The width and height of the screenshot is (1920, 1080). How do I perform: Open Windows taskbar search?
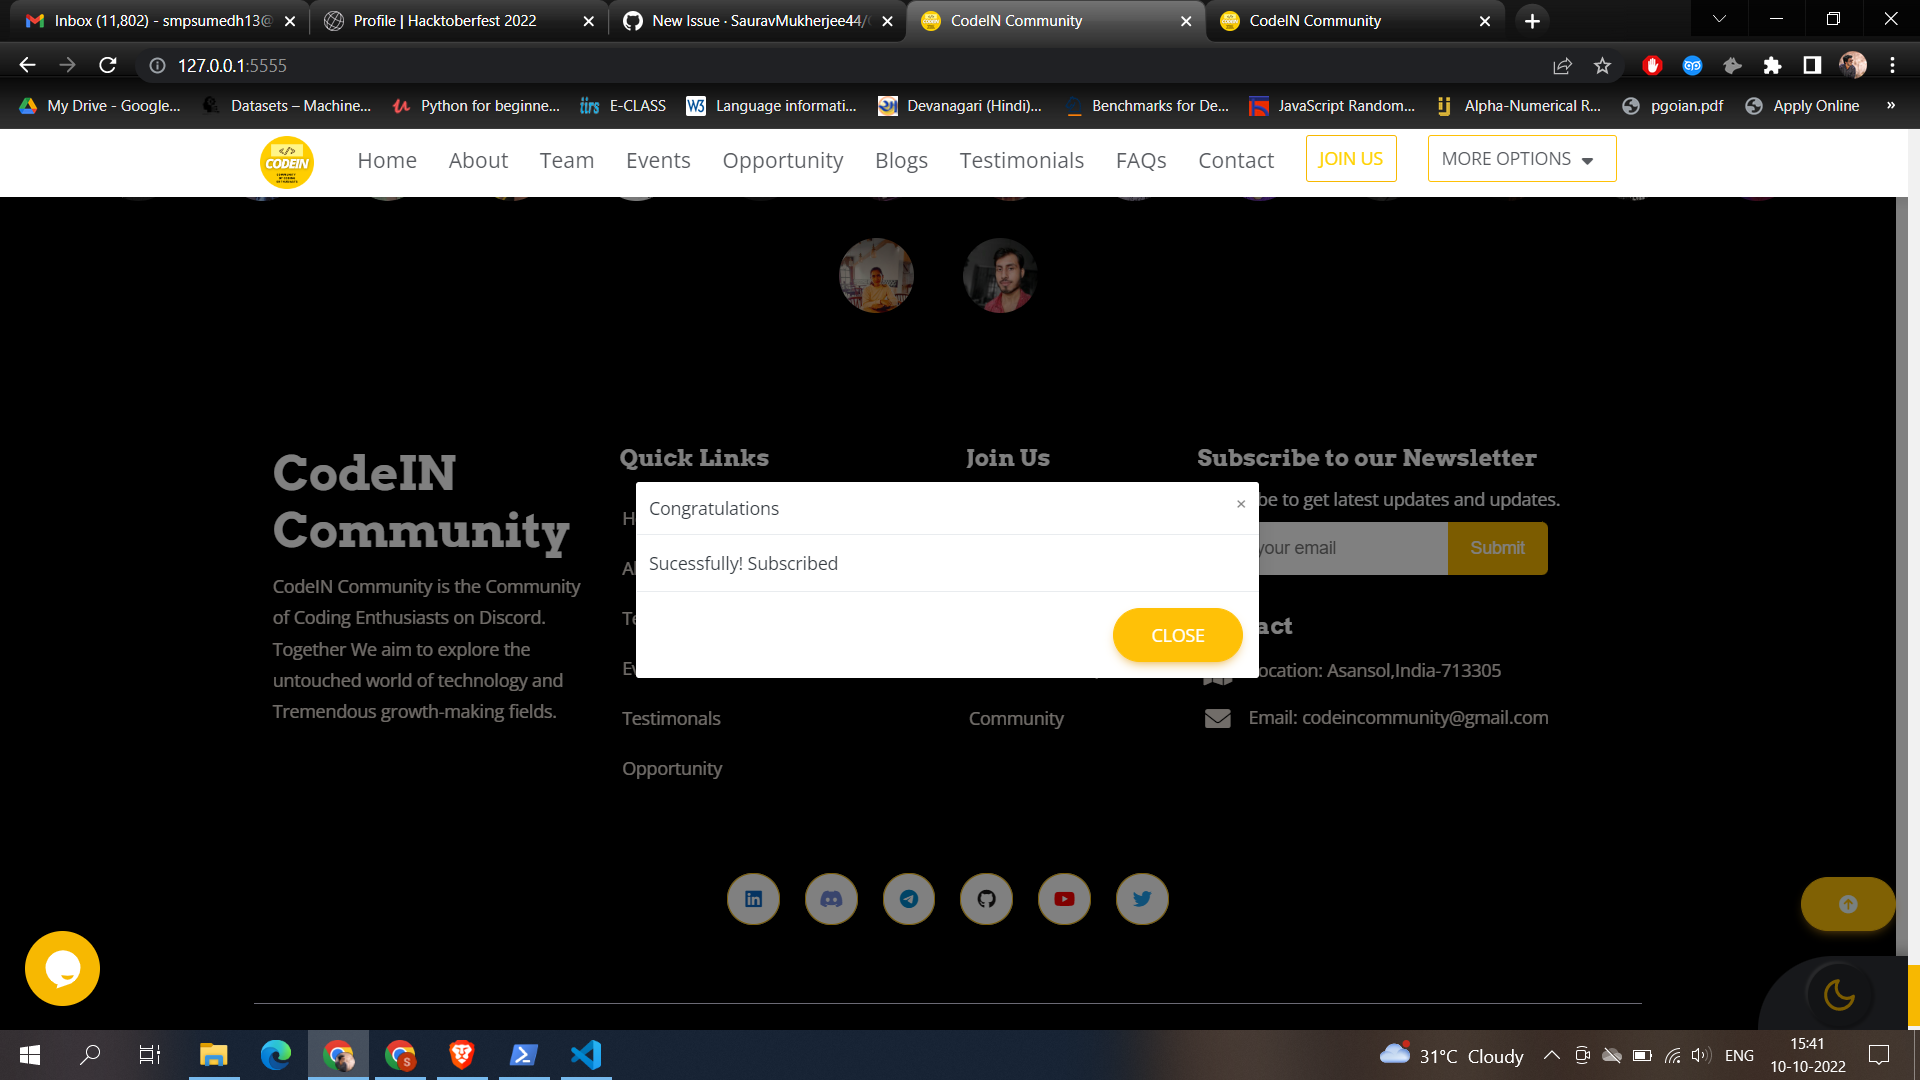tap(90, 1055)
